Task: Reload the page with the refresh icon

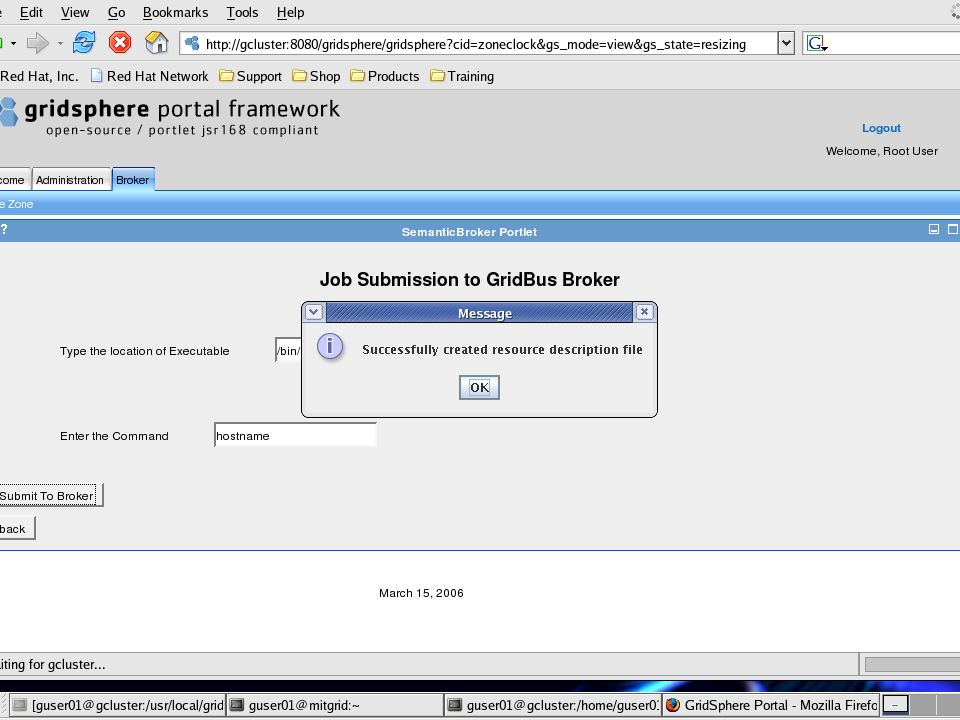Action: click(x=84, y=43)
